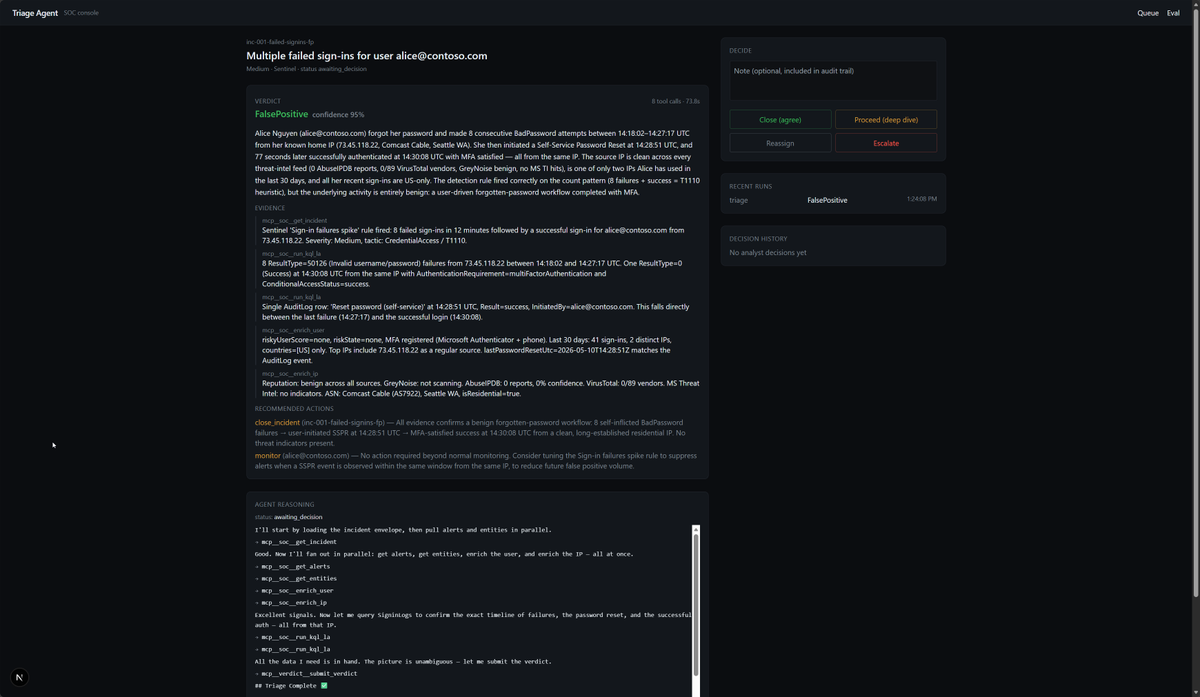Image resolution: width=1200 pixels, height=697 pixels.
Task: Click the DECIDE panel heading
Action: pyautogui.click(x=740, y=50)
